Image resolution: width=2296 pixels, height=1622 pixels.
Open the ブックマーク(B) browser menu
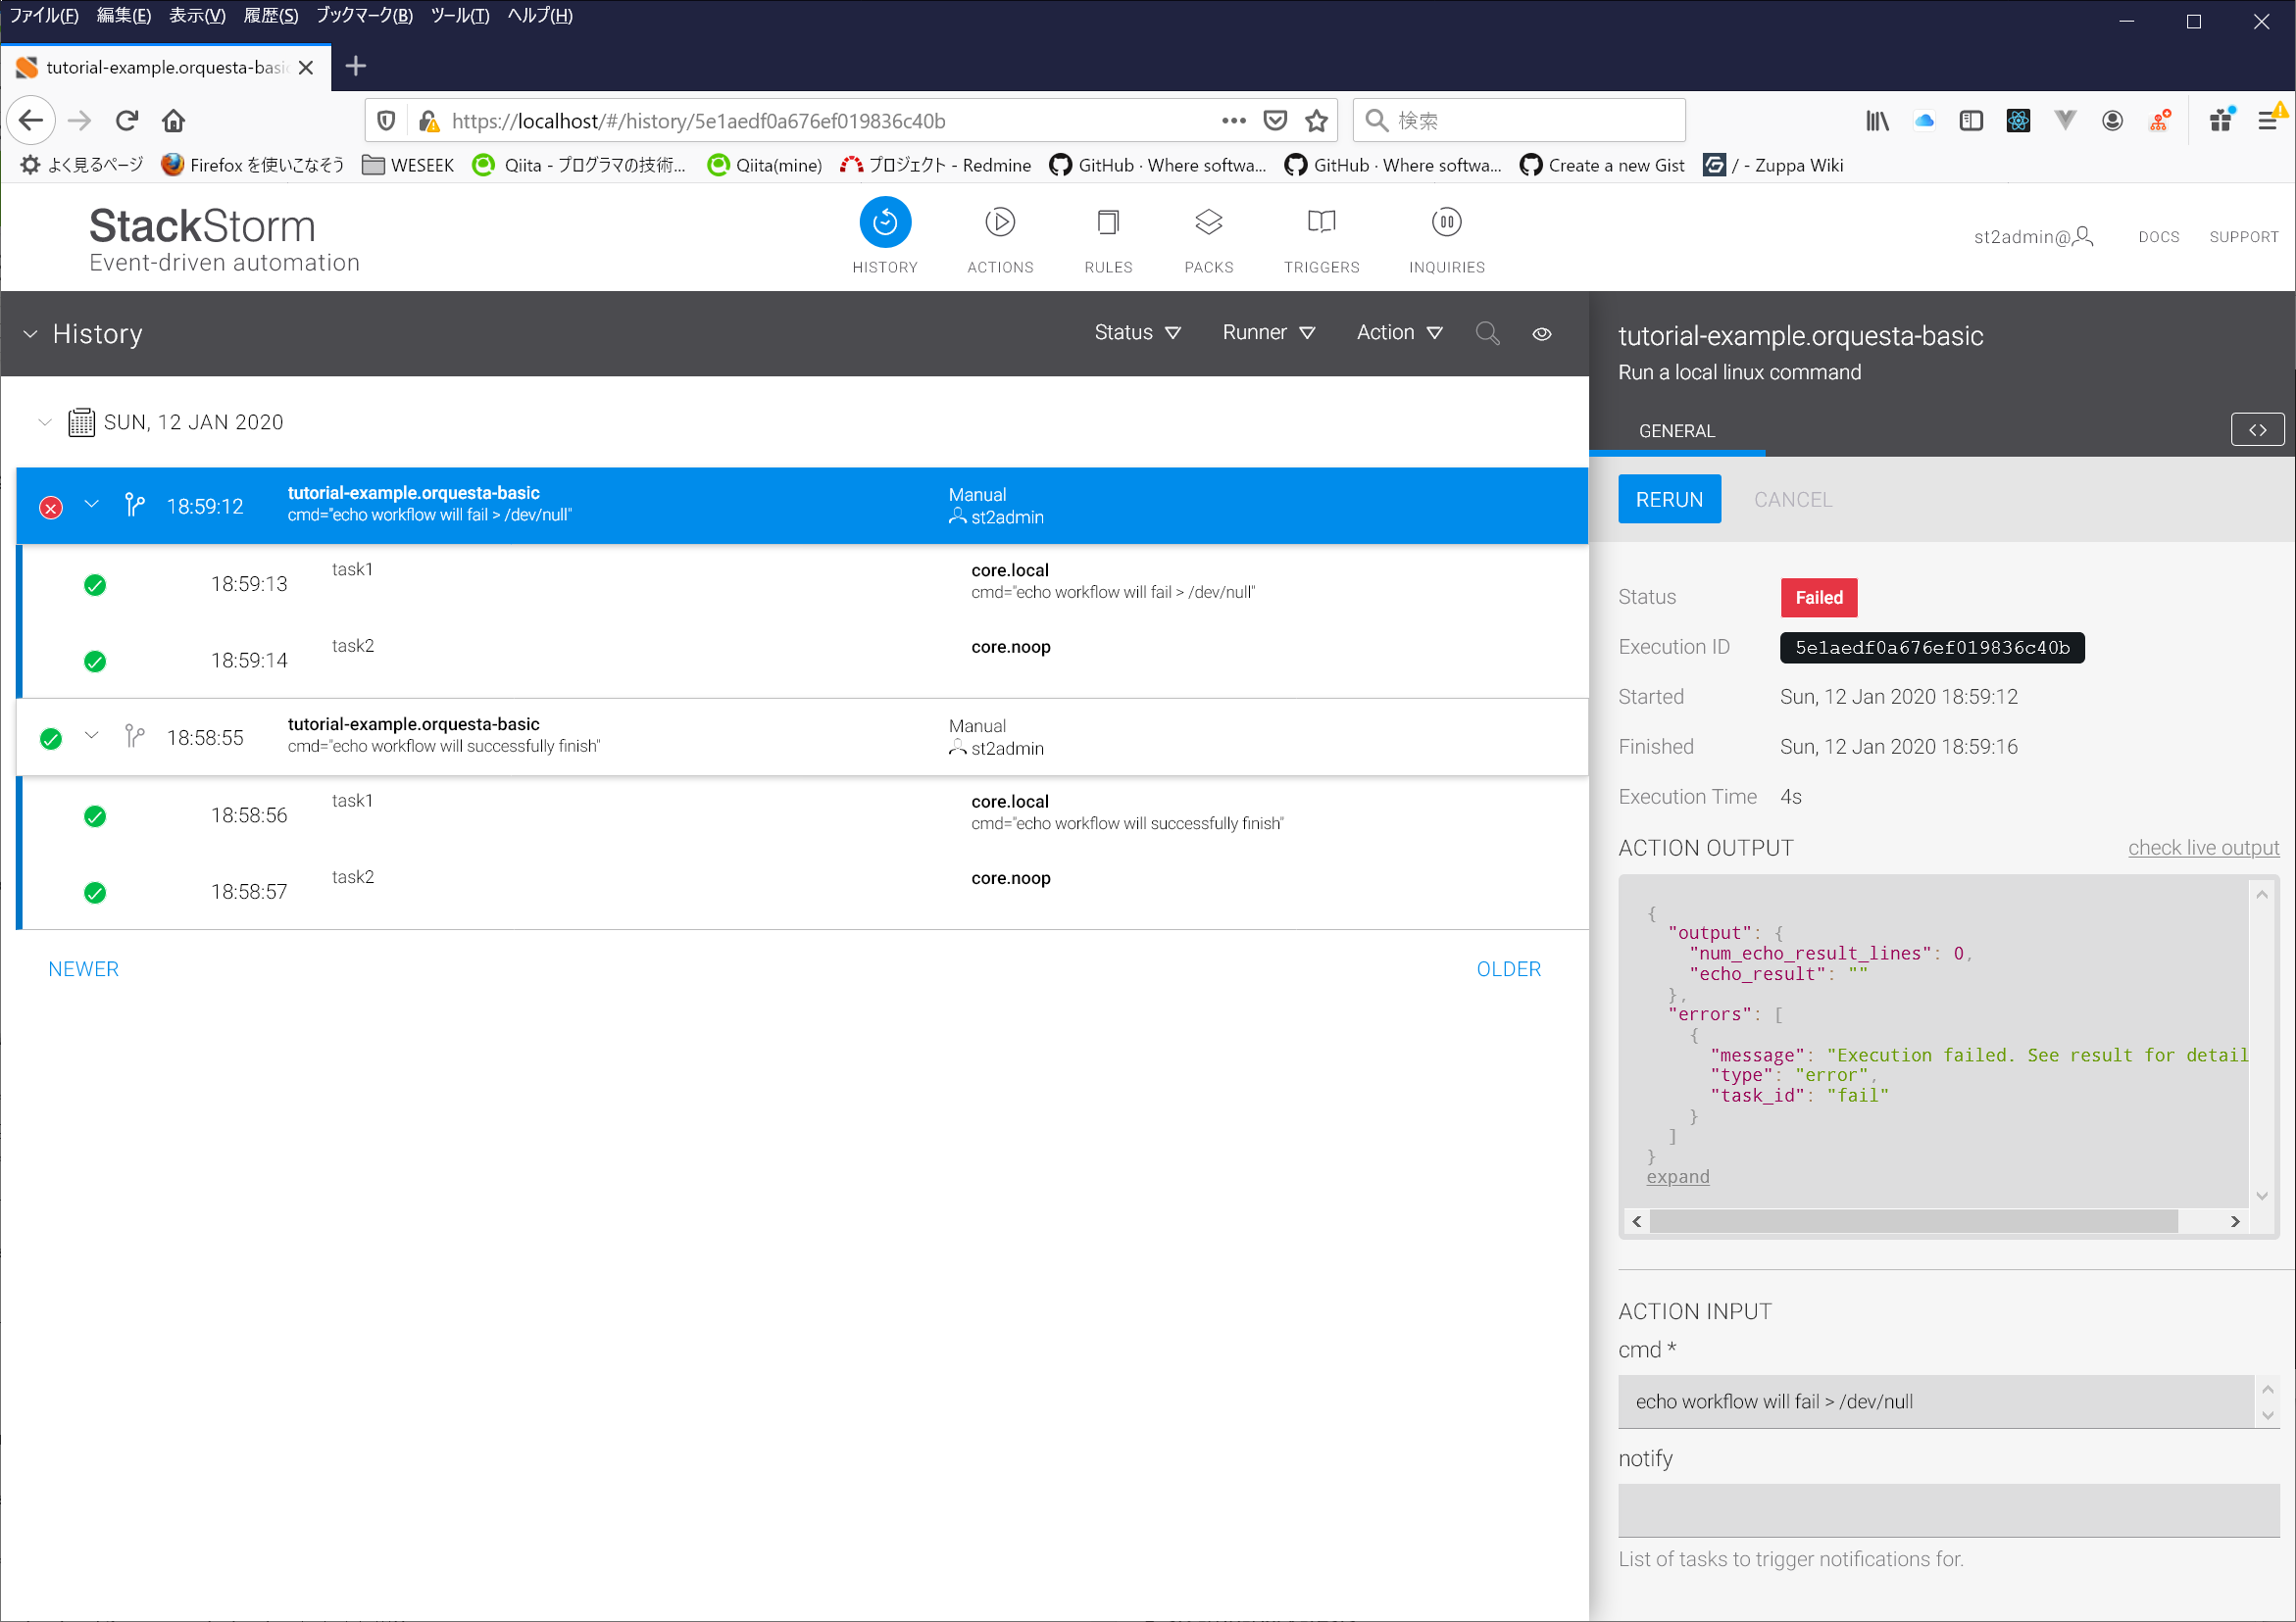tap(364, 15)
